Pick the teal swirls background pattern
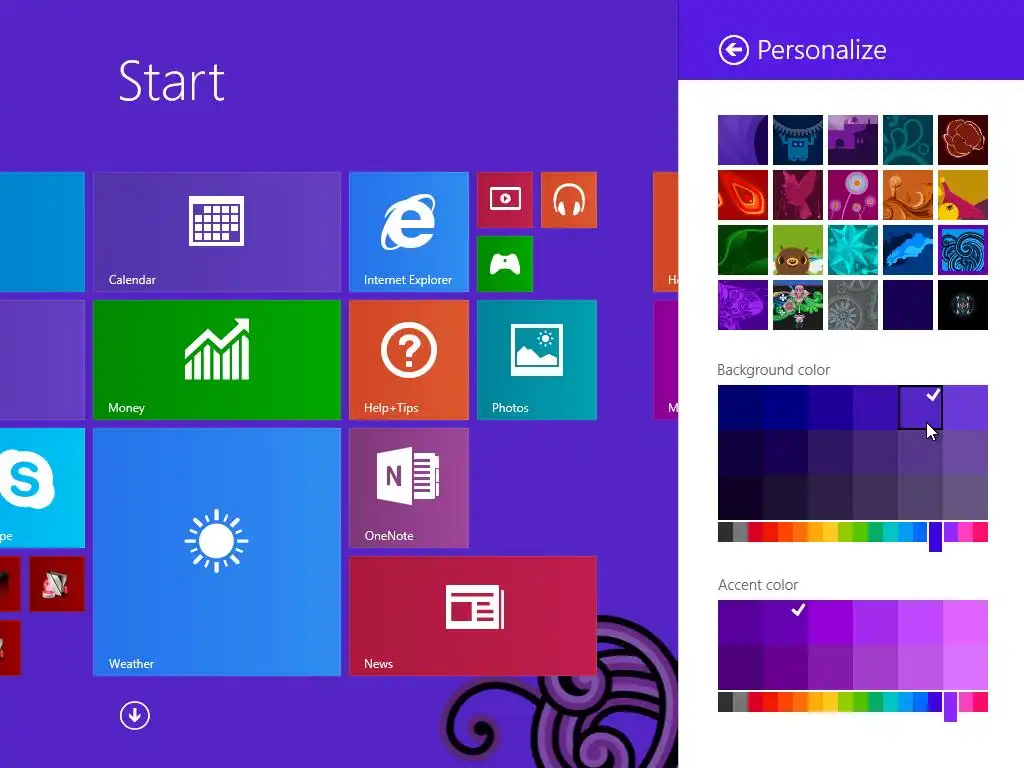The image size is (1024, 768). (907, 140)
